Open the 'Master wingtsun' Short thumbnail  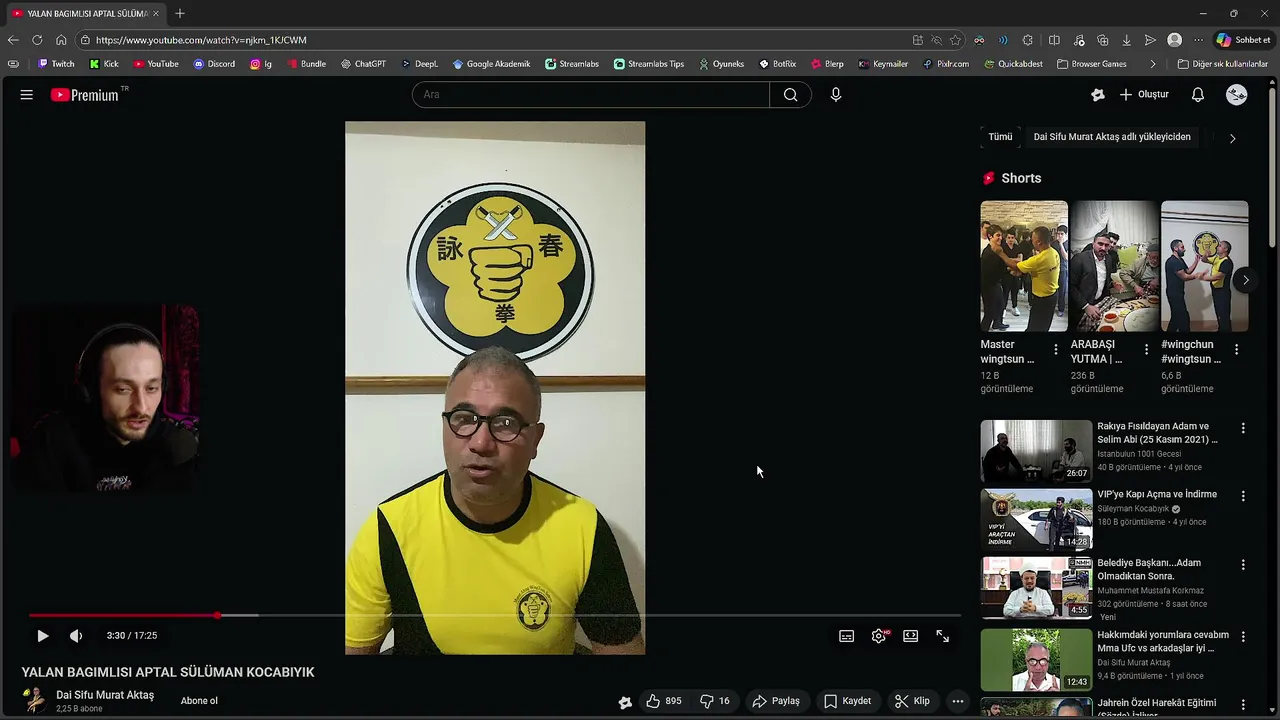1024,266
